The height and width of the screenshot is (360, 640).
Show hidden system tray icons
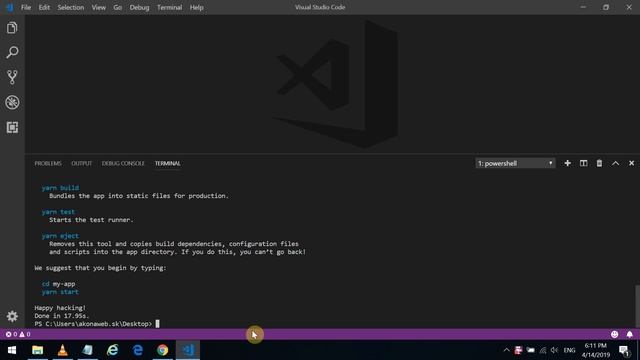click(506, 350)
